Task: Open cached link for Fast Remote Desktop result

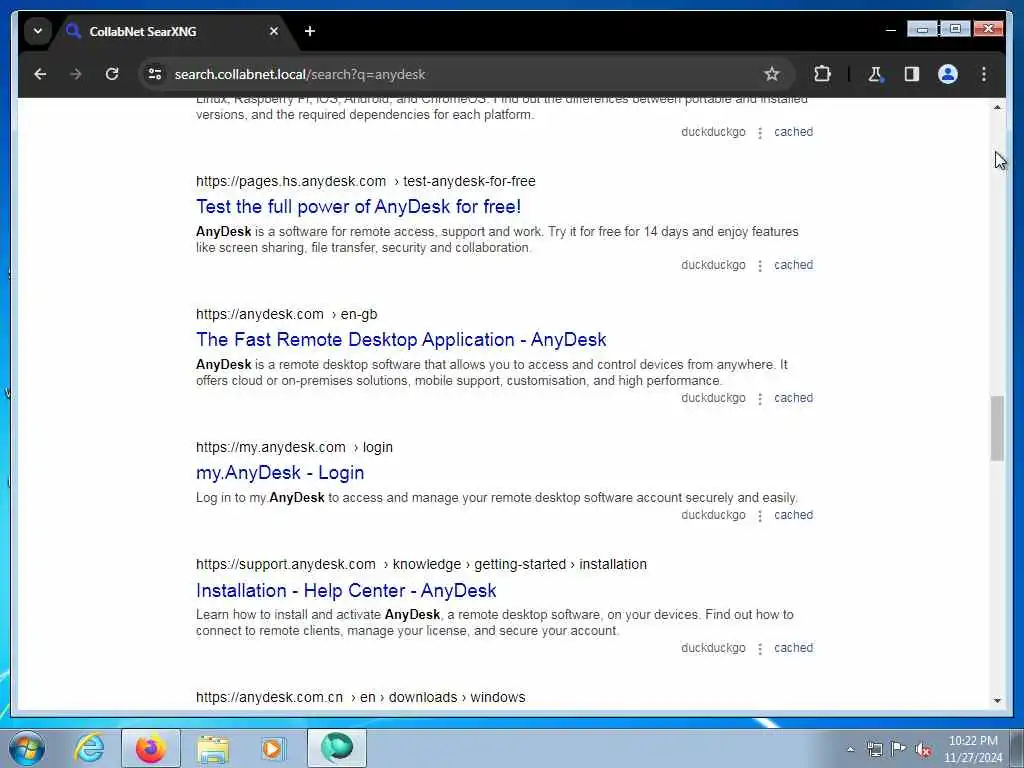Action: pos(793,398)
